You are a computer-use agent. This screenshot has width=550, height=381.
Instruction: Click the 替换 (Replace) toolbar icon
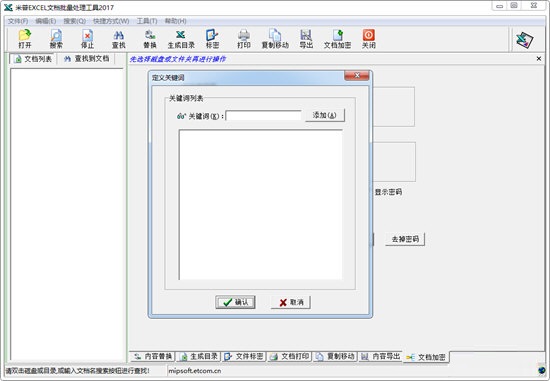[150, 39]
